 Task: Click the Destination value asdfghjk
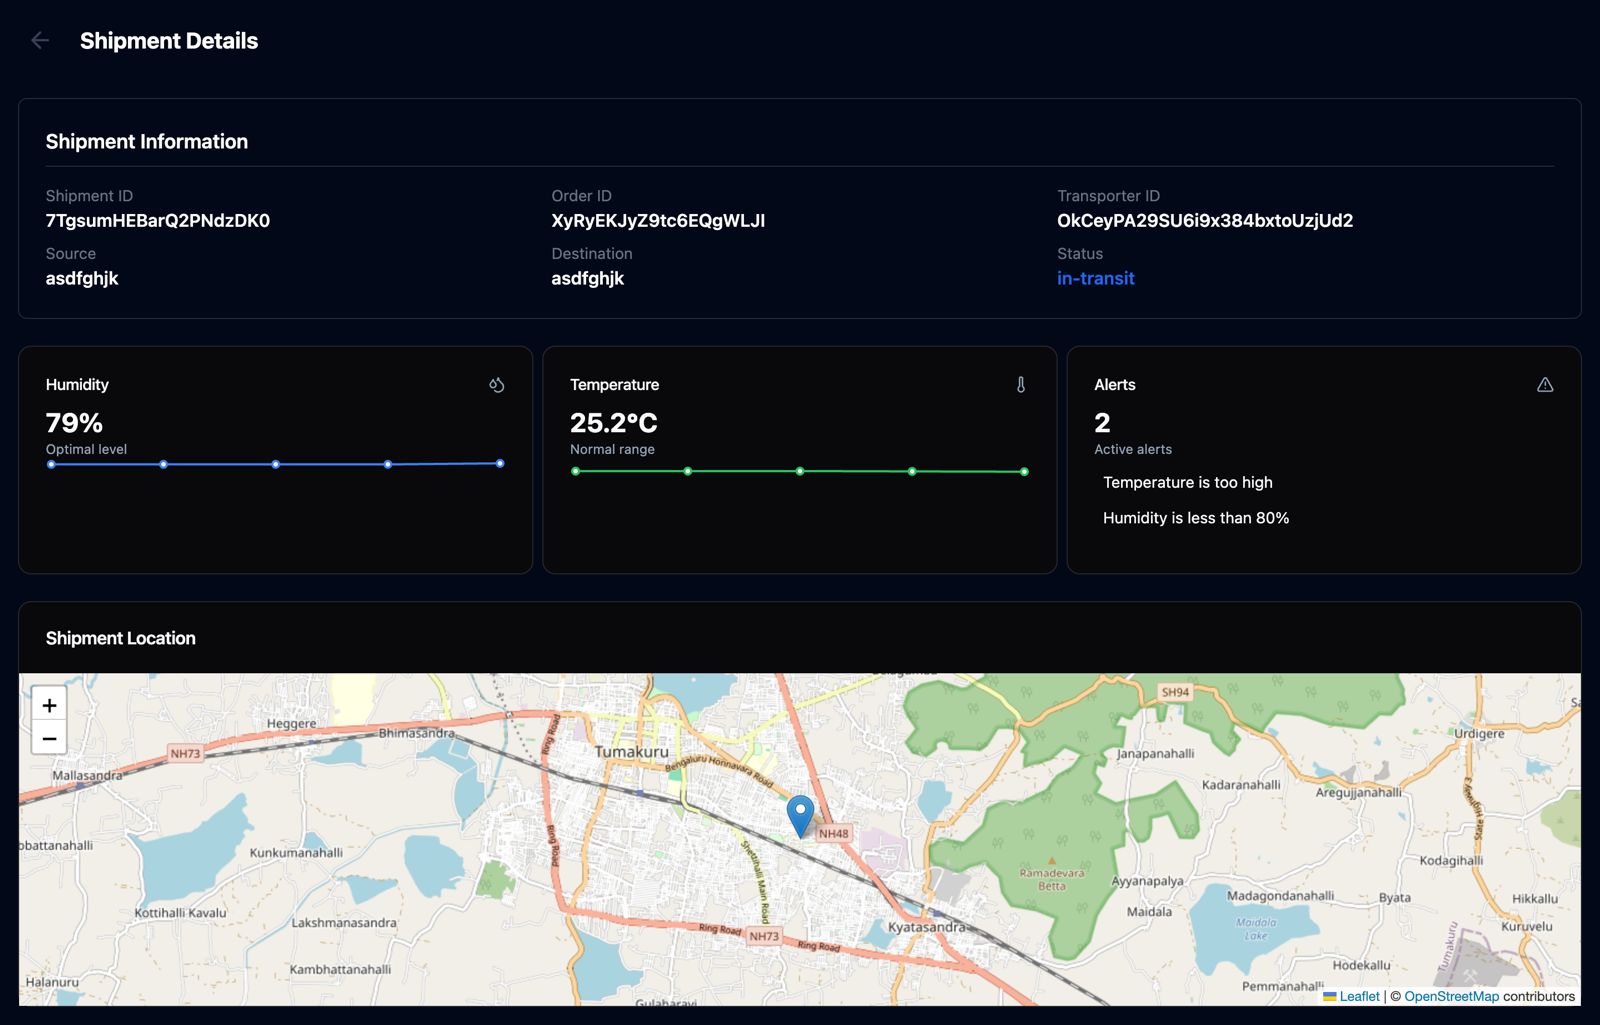click(587, 278)
